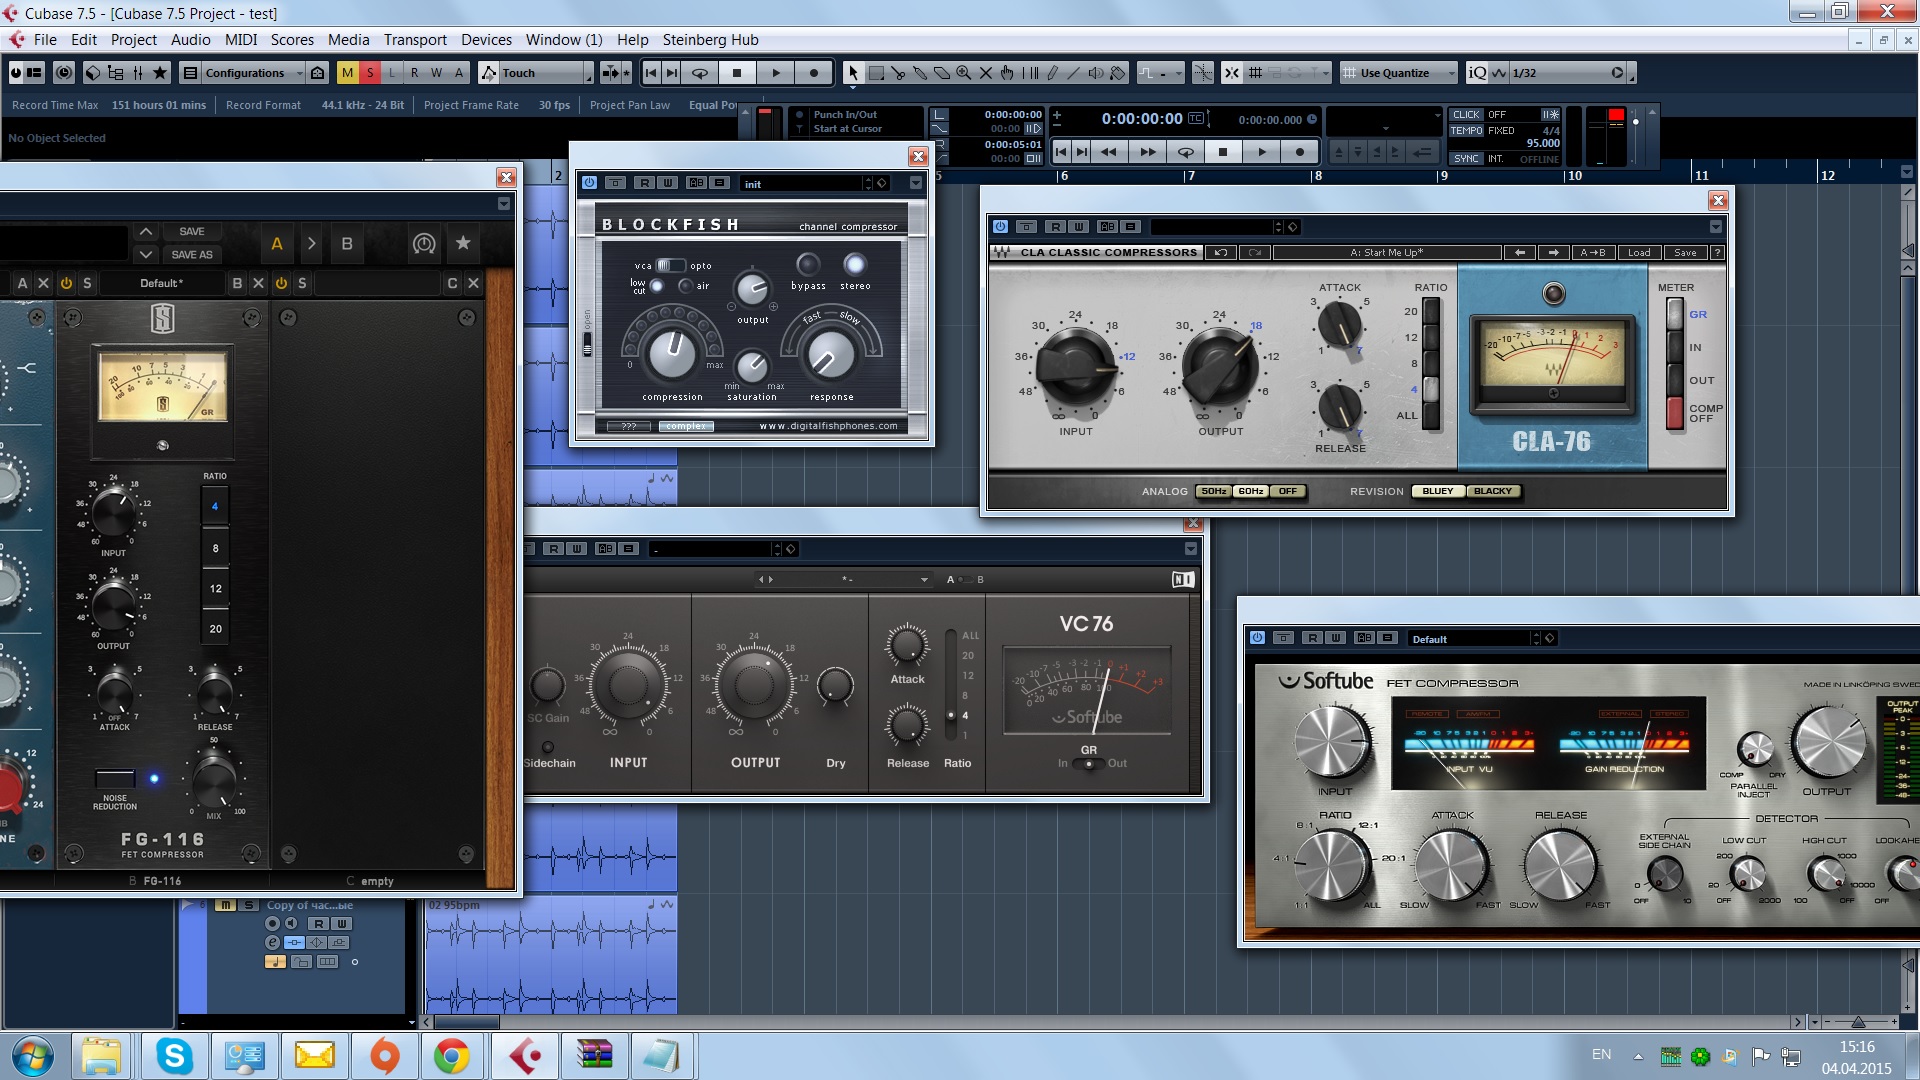Click the horizontal scrollbar thumb below tracks
The width and height of the screenshot is (1920, 1080).
tap(467, 1022)
